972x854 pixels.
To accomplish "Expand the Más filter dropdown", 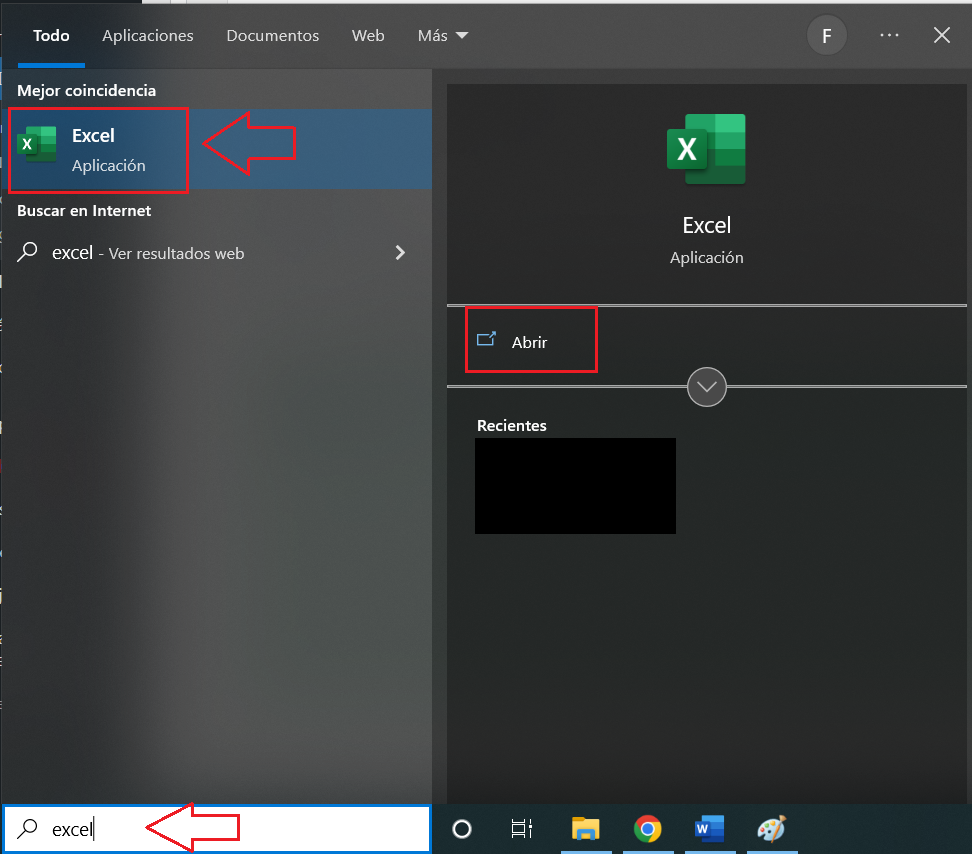I will point(443,35).
